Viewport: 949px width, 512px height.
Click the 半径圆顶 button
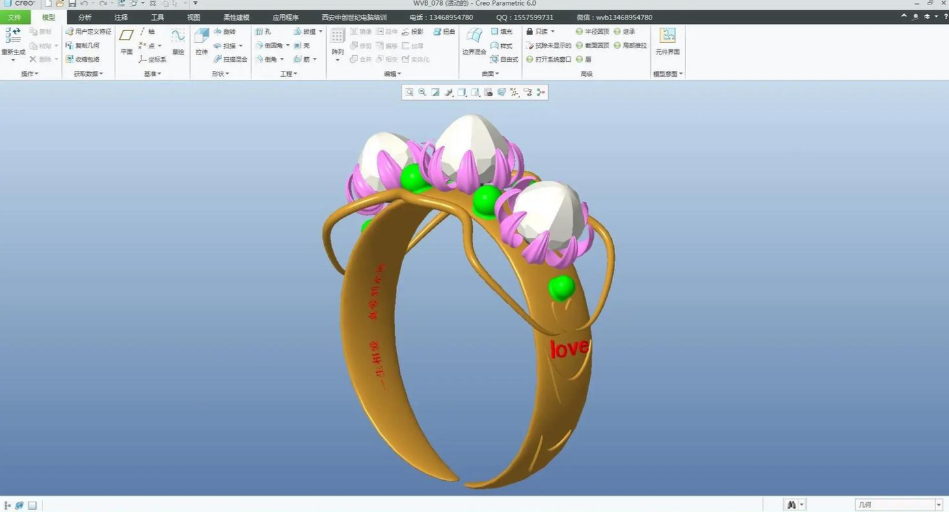click(593, 31)
